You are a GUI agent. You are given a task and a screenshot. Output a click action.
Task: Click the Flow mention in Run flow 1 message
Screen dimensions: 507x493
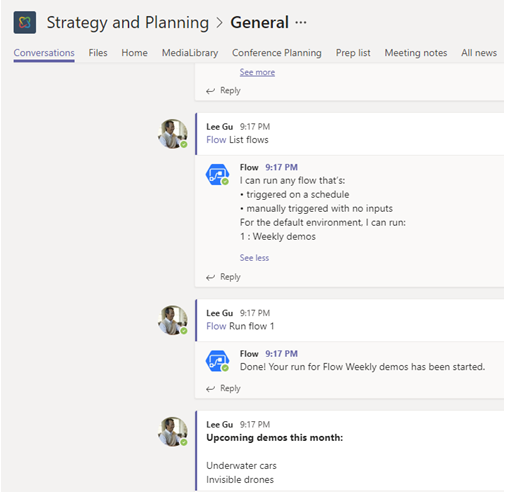(x=216, y=326)
